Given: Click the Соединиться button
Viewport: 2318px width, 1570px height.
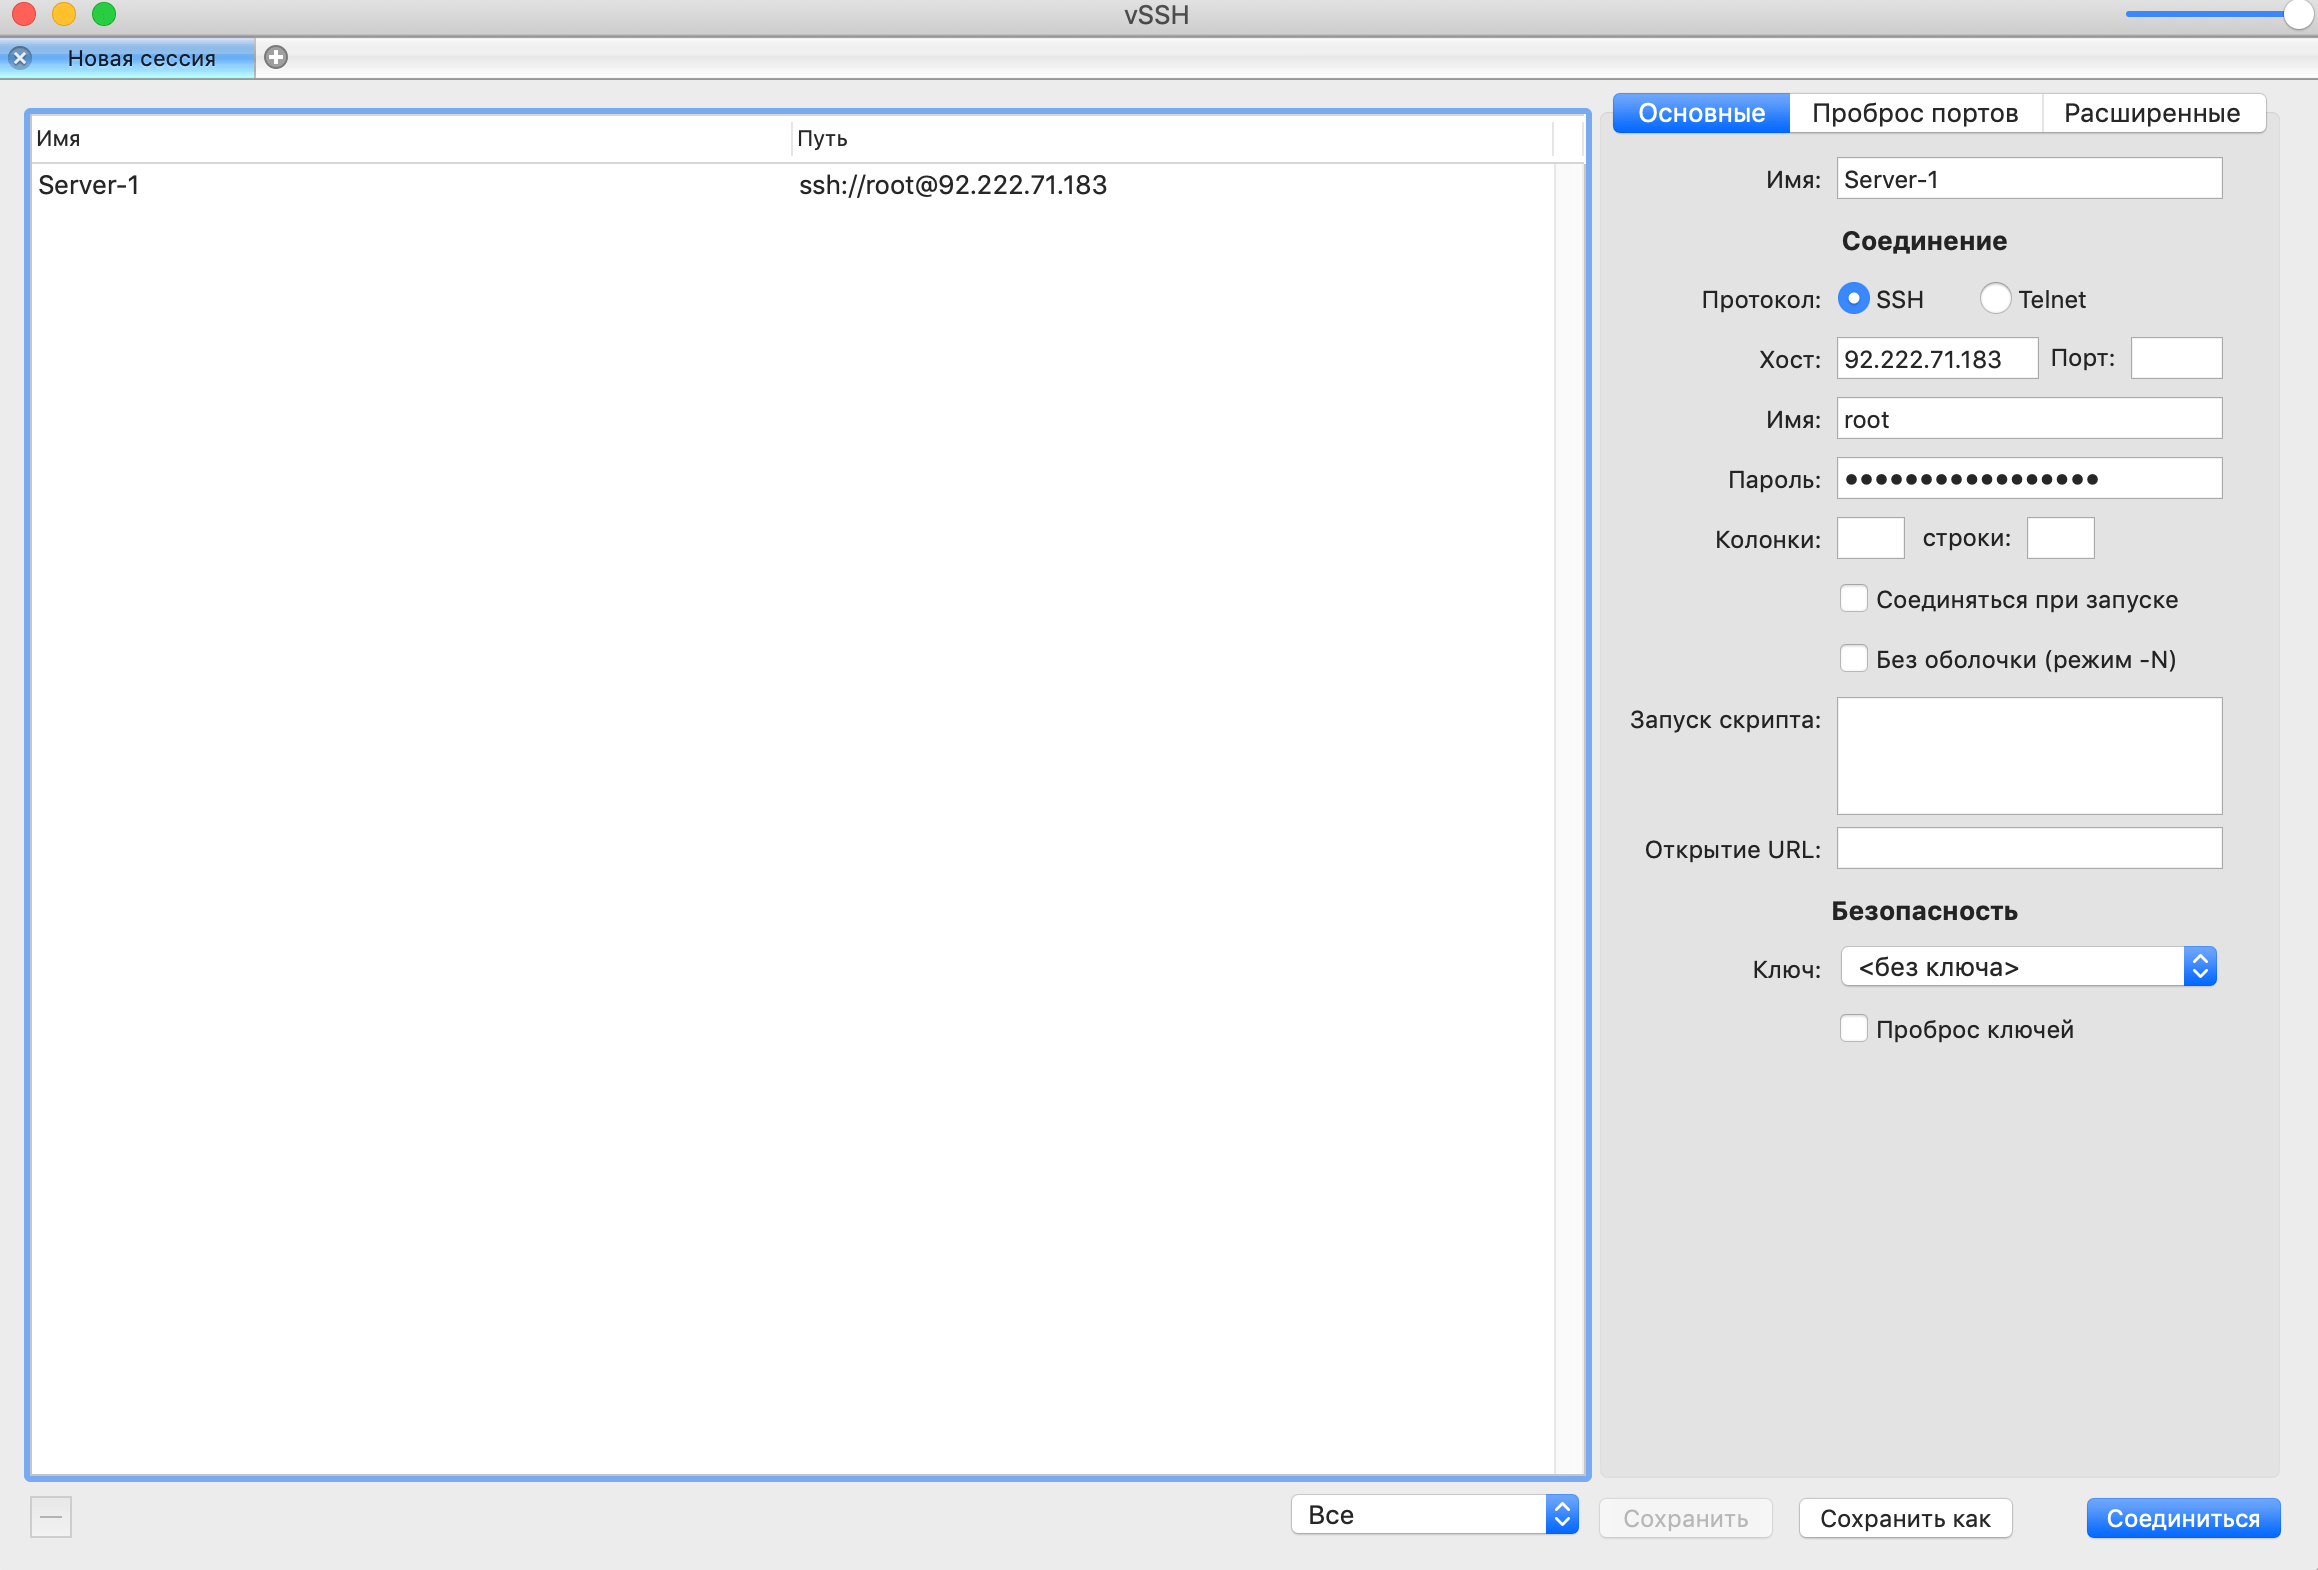Looking at the screenshot, I should [2182, 1518].
